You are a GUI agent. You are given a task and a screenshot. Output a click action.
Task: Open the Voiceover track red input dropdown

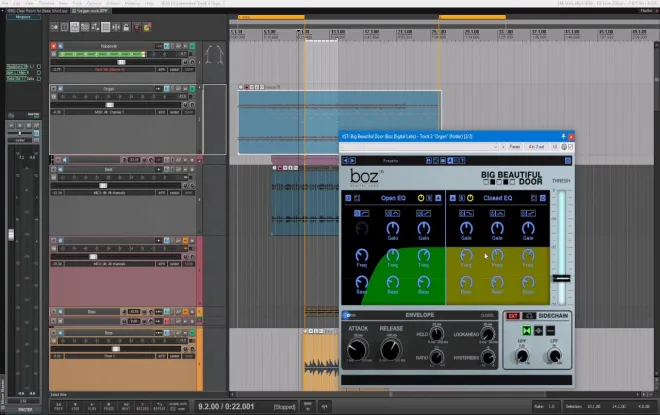pos(110,69)
